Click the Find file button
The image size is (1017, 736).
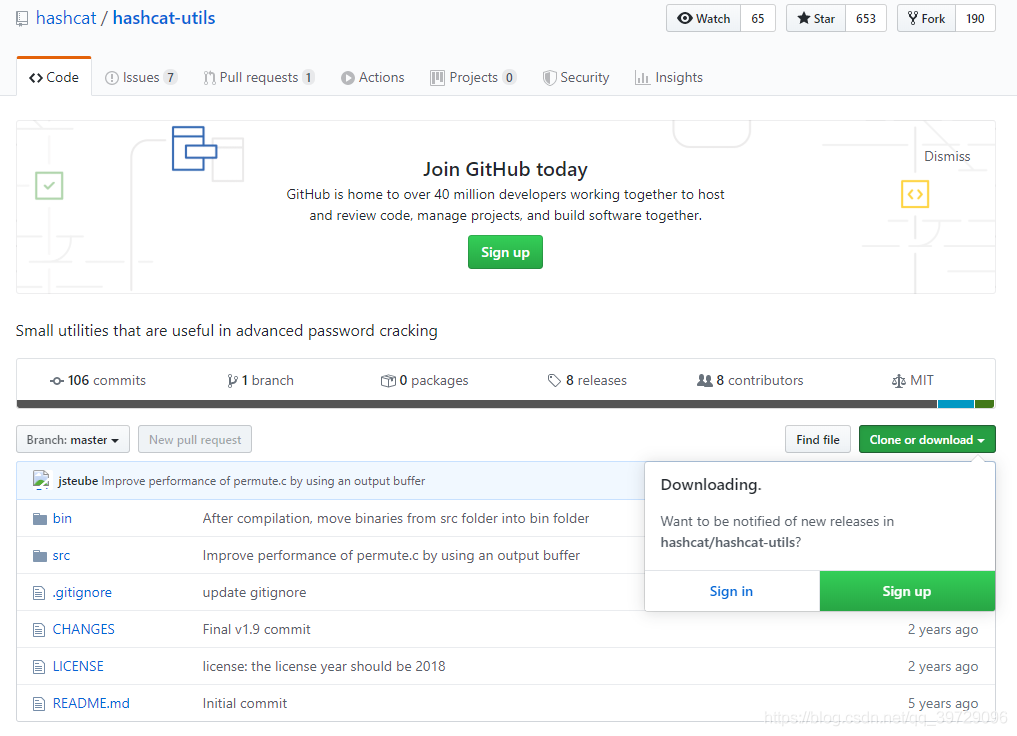click(818, 440)
